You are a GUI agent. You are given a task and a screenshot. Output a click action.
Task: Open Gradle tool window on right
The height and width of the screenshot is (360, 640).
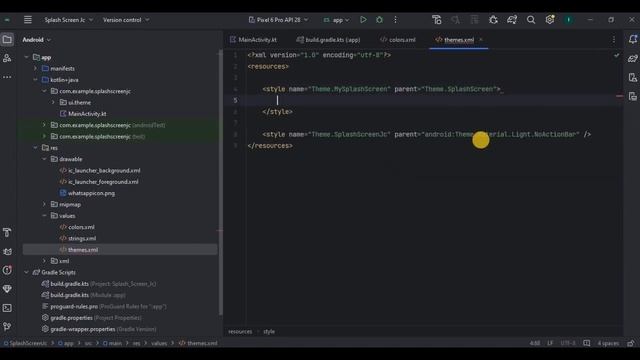(633, 58)
